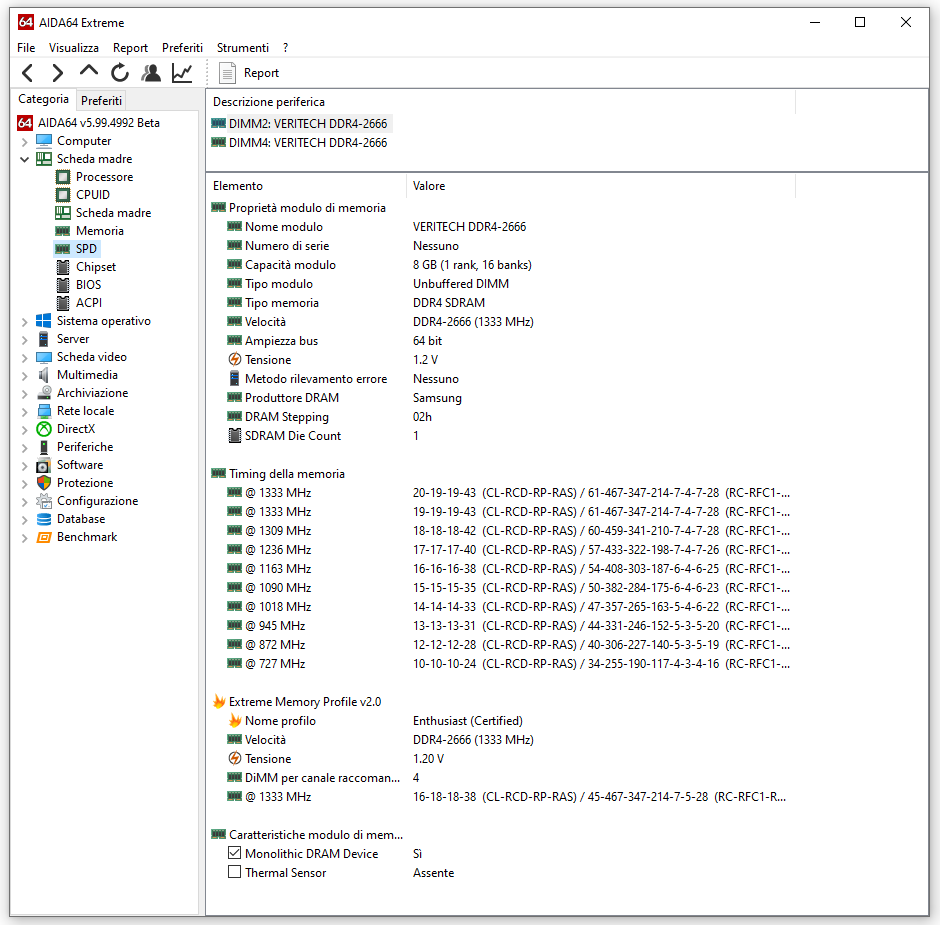Expand the Scheda video node

tap(25, 358)
